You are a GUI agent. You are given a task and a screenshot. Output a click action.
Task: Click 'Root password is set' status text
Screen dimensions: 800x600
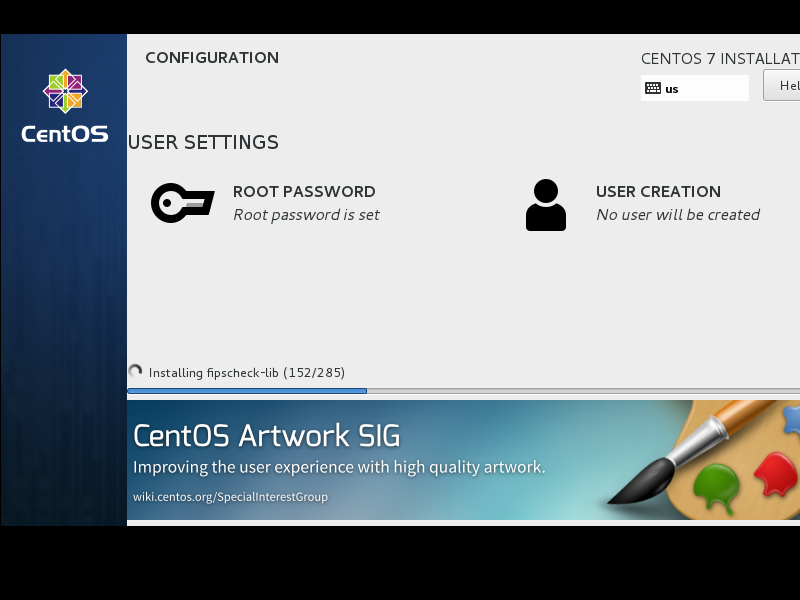[x=306, y=215]
